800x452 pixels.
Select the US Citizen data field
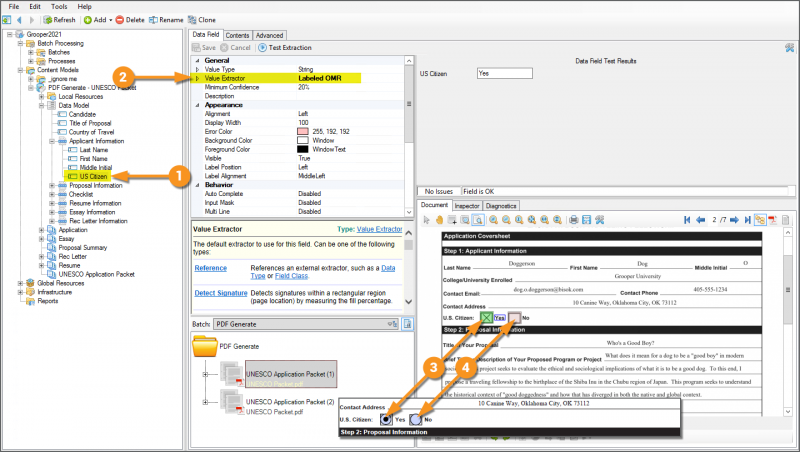click(x=93, y=177)
